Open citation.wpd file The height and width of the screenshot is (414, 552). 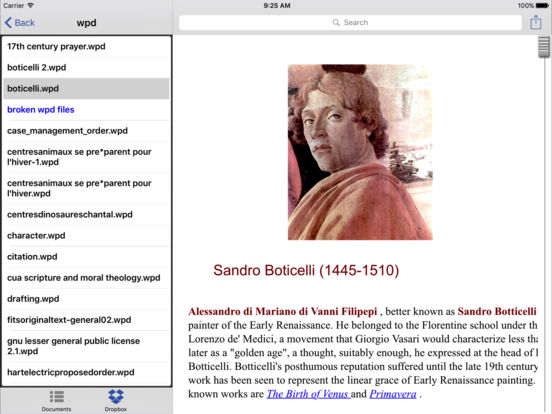point(86,257)
